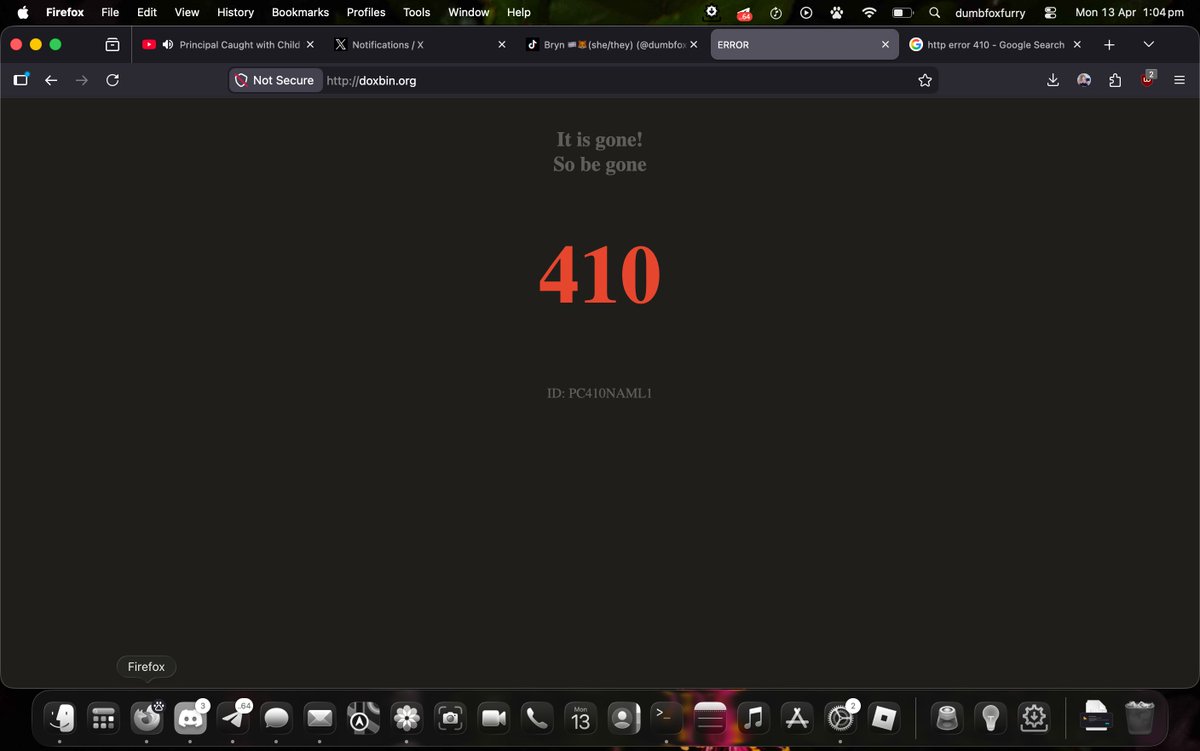Open the Bookmarks menu
Screen dimensions: 1200x751
(x=300, y=12)
